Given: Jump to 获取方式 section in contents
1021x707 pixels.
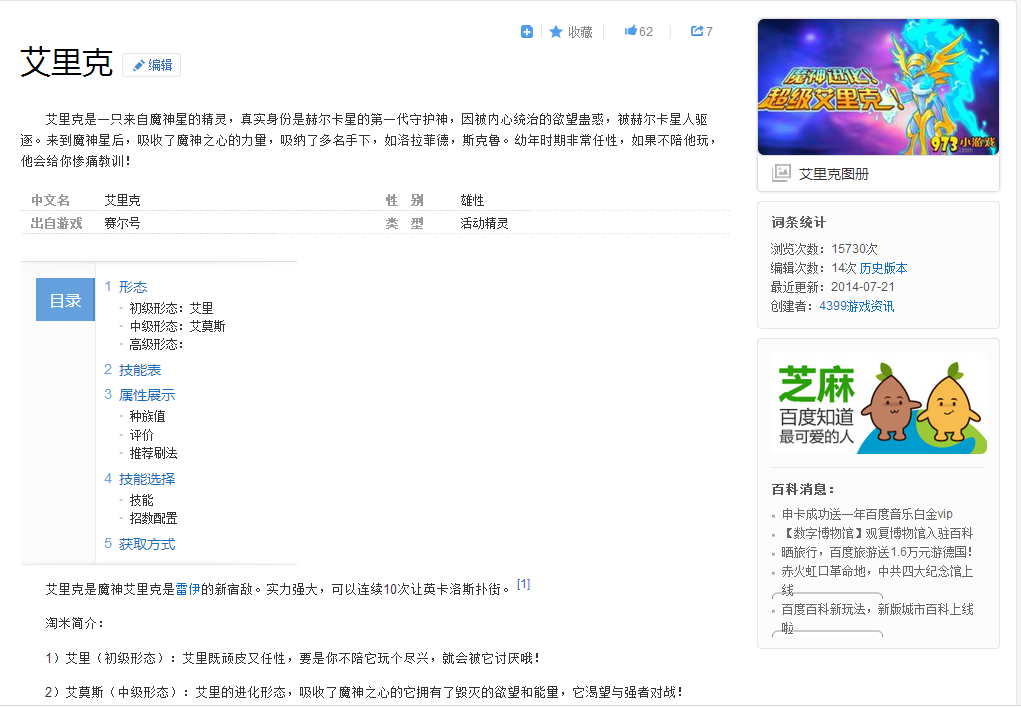Looking at the screenshot, I should (147, 544).
